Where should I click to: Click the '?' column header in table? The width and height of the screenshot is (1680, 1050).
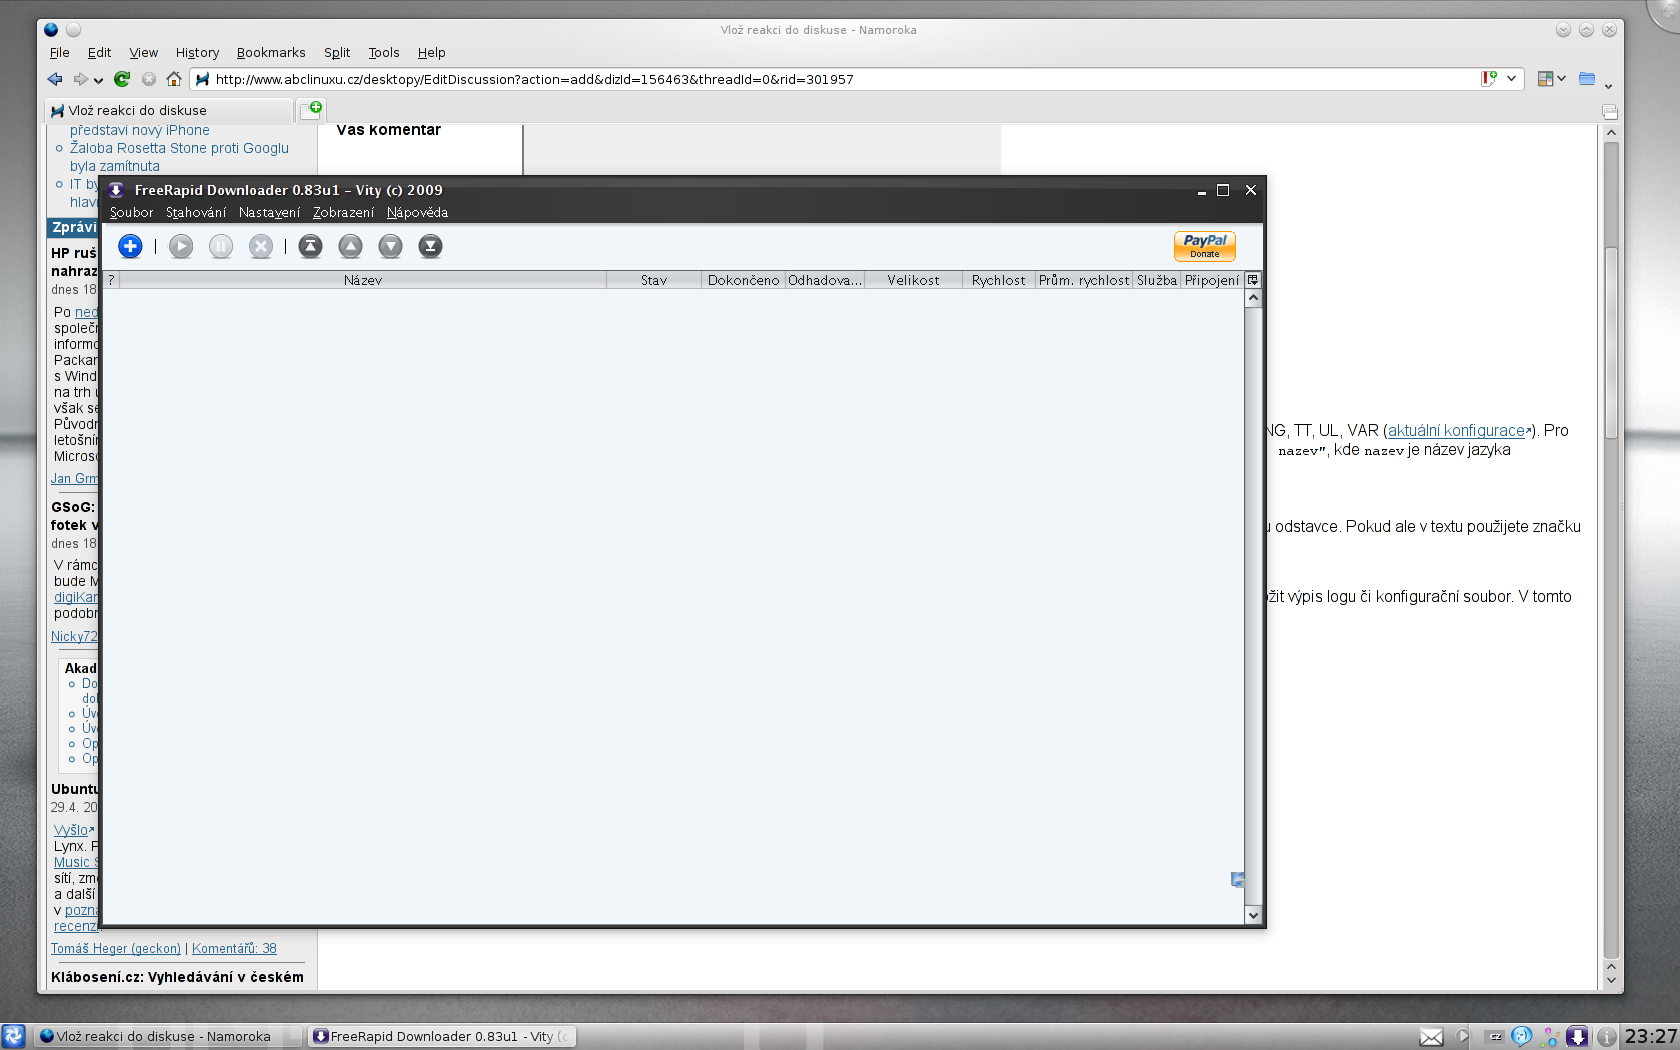click(x=111, y=280)
